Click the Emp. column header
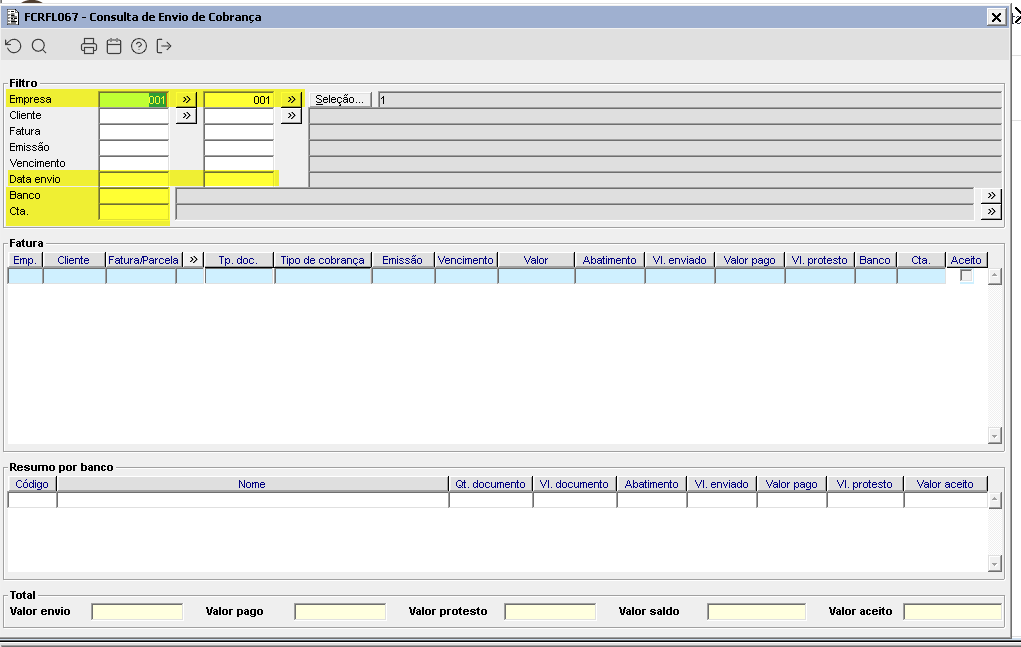This screenshot has height=647, width=1021. 25,260
